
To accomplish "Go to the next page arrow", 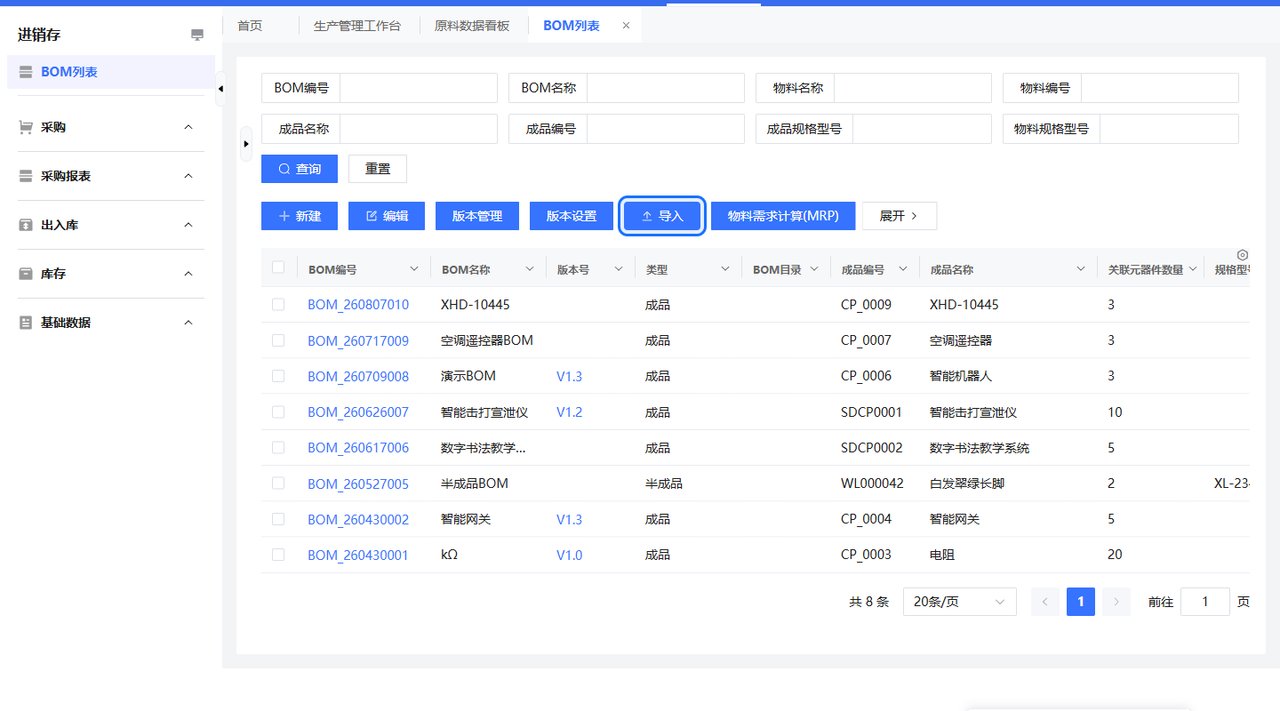I will click(x=1116, y=602).
